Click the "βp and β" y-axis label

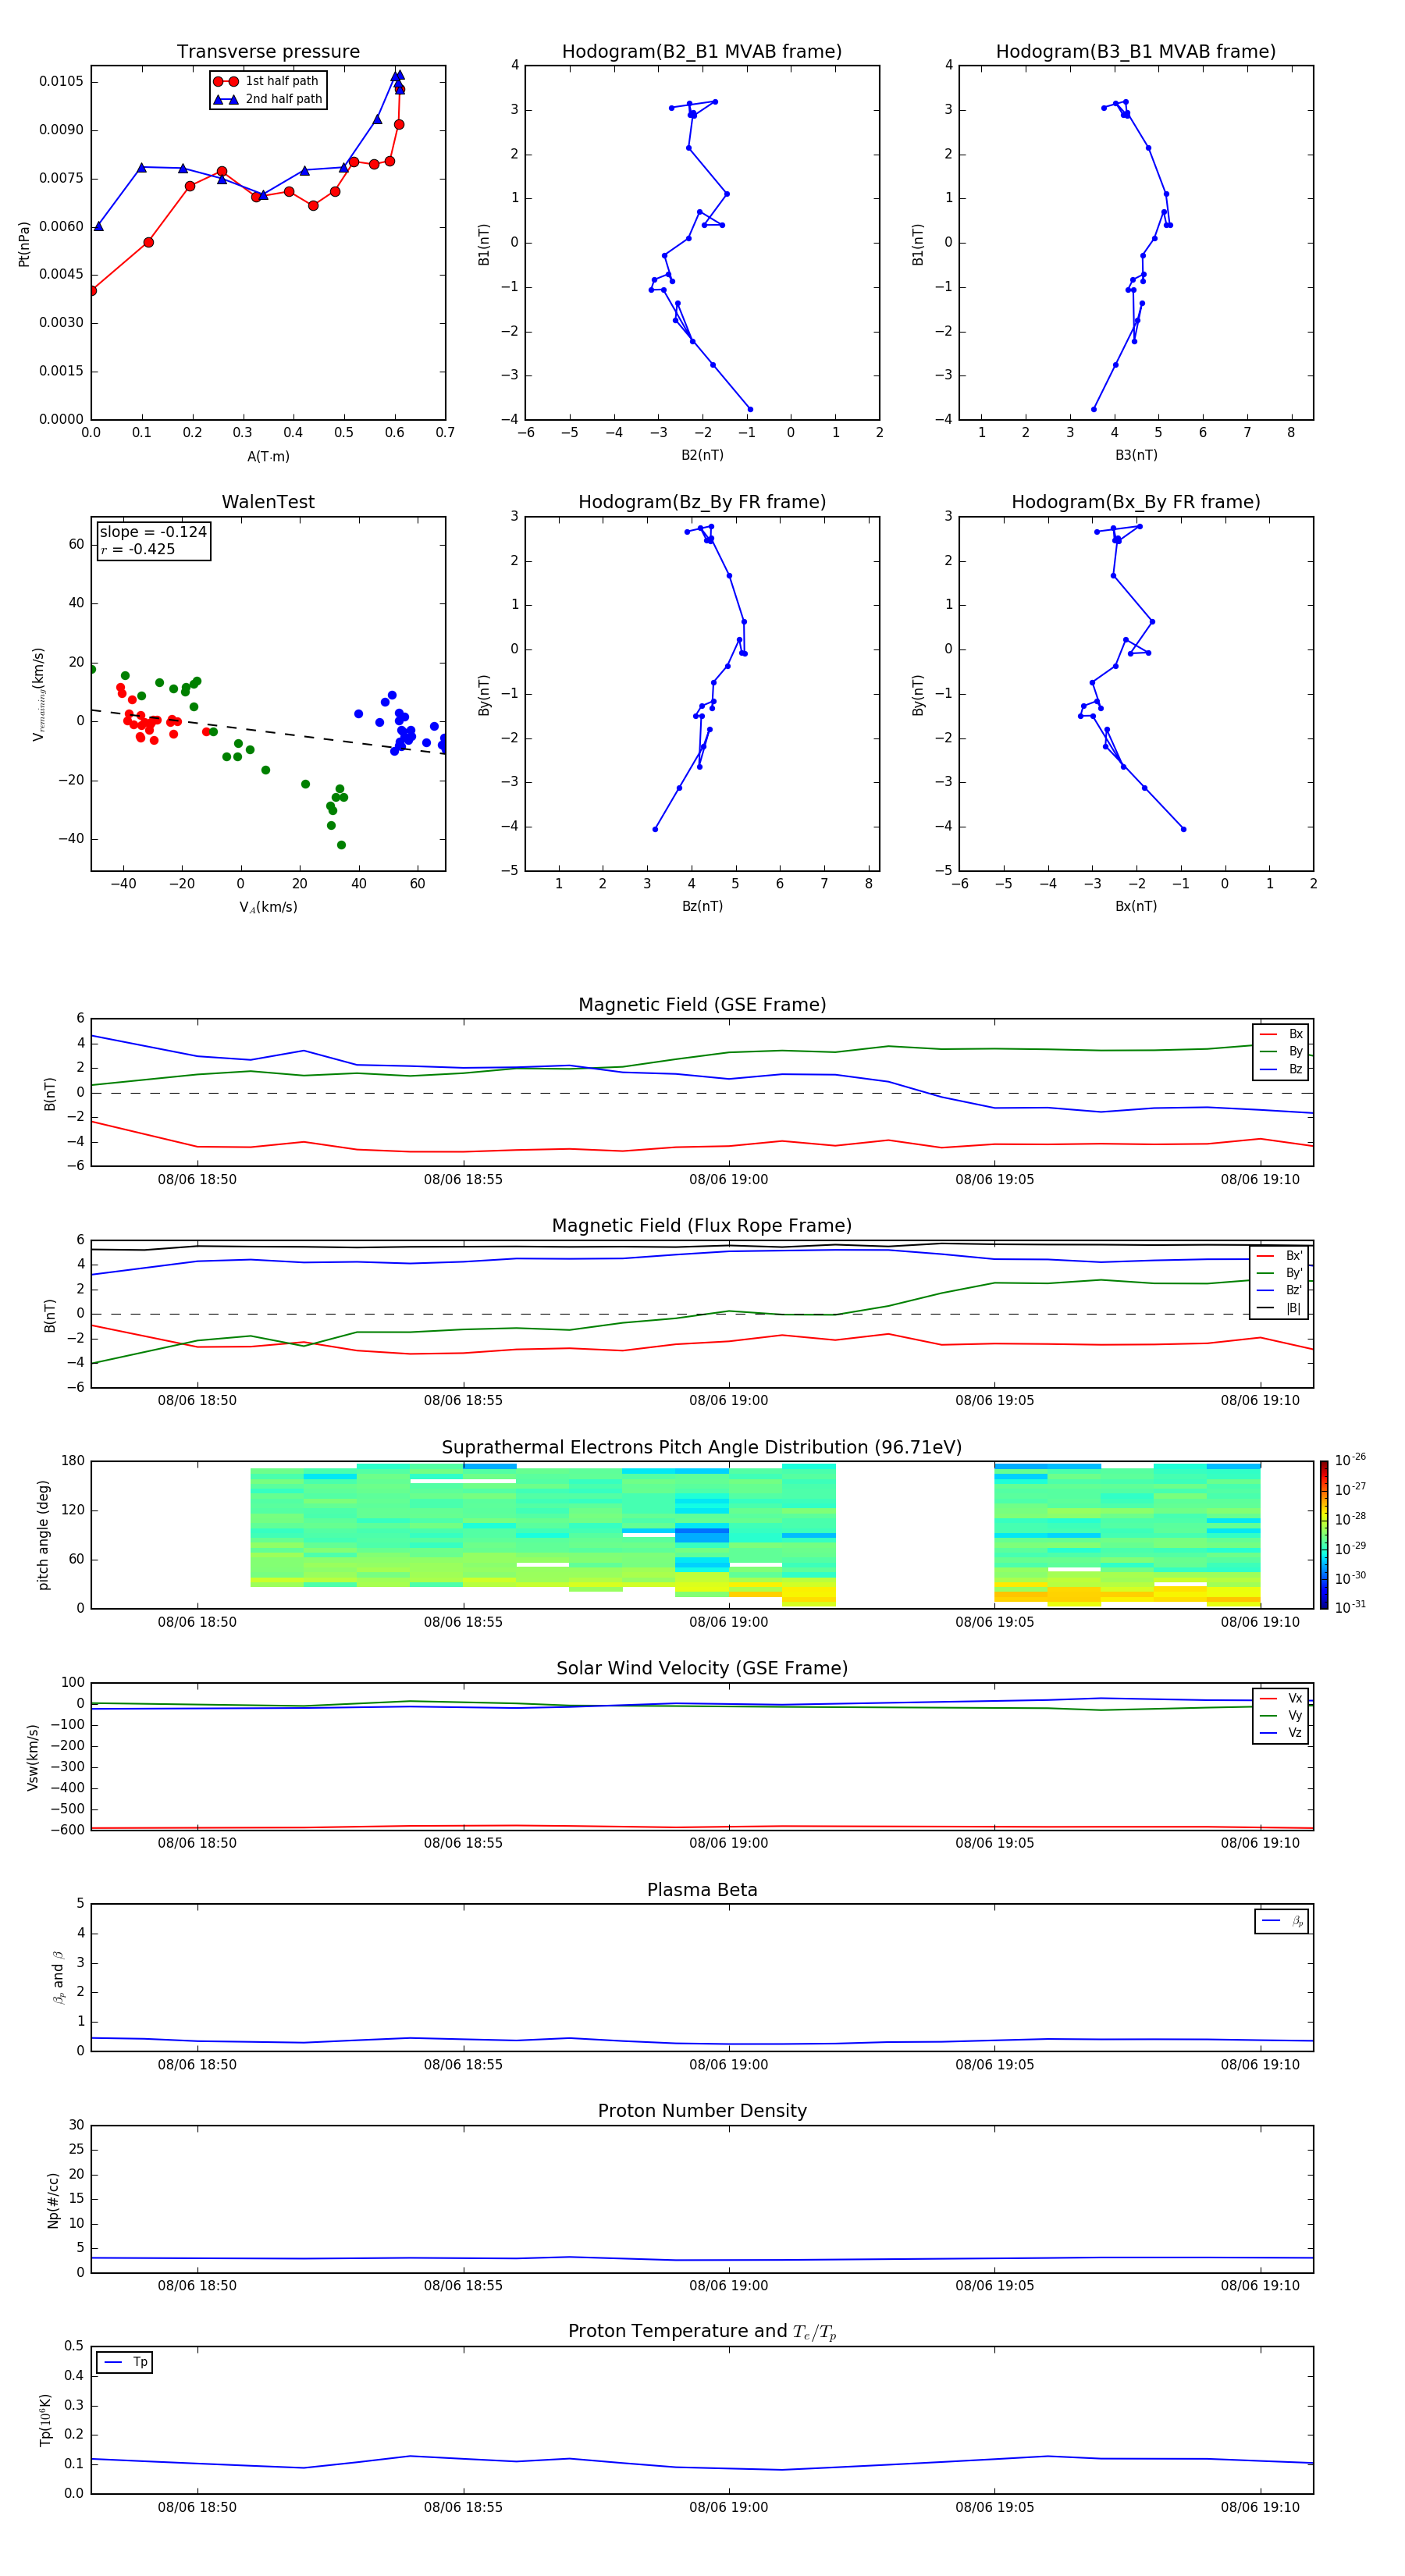[58, 1977]
